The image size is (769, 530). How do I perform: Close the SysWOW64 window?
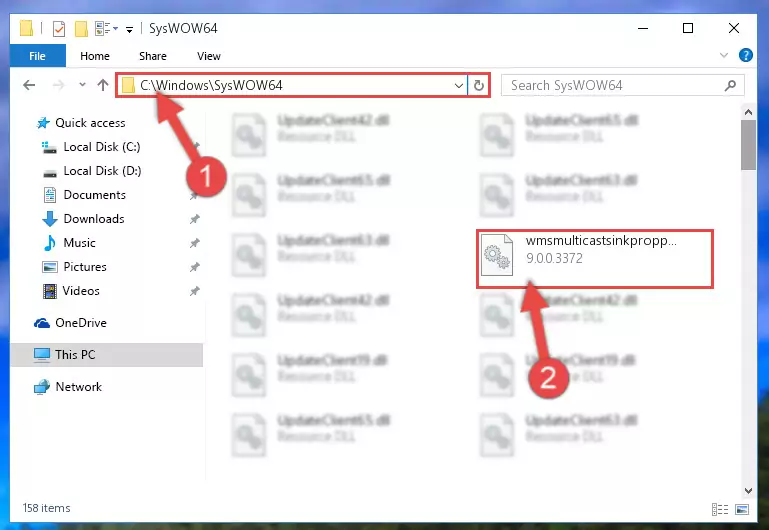(734, 28)
